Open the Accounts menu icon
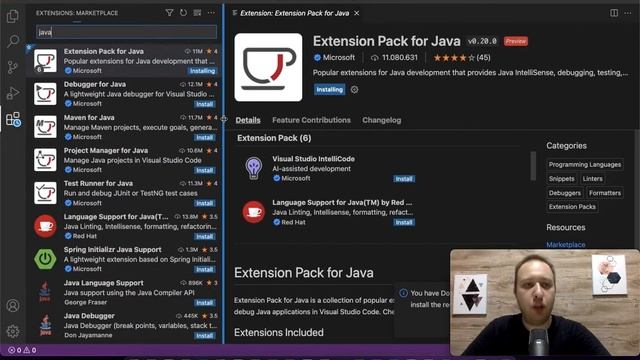 tap(13, 305)
